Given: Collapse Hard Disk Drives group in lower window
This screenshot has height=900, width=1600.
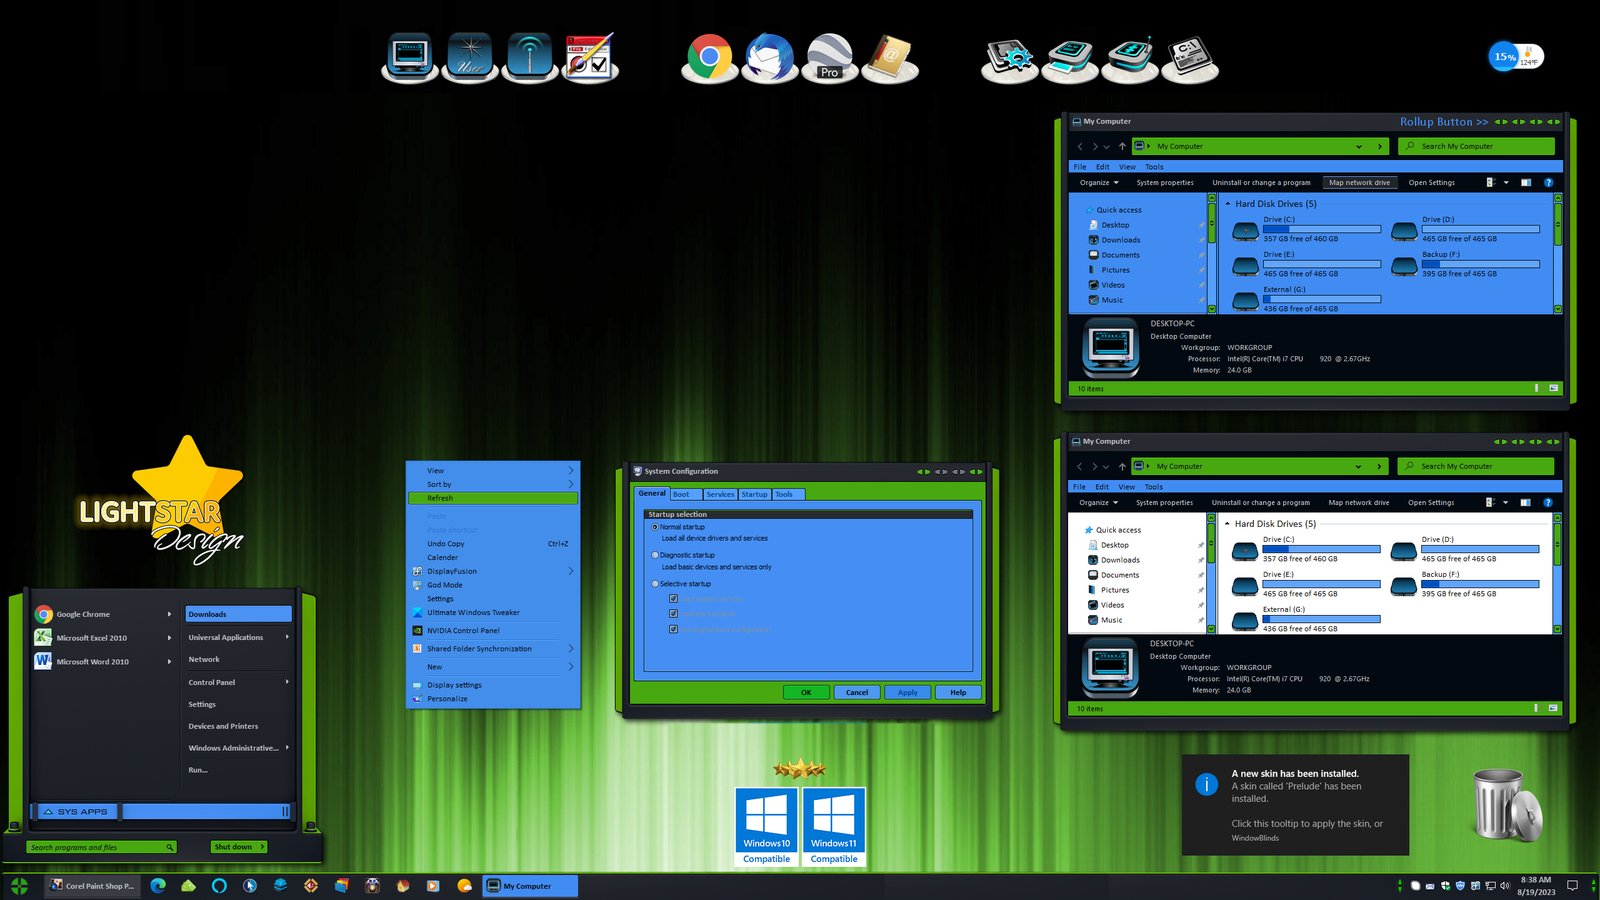Looking at the screenshot, I should click(1227, 524).
